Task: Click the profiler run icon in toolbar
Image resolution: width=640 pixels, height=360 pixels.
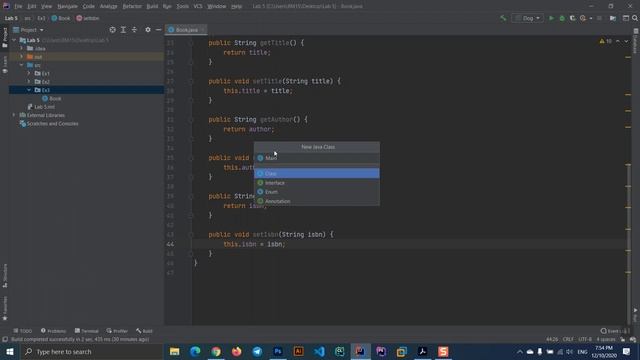Action: coord(583,18)
